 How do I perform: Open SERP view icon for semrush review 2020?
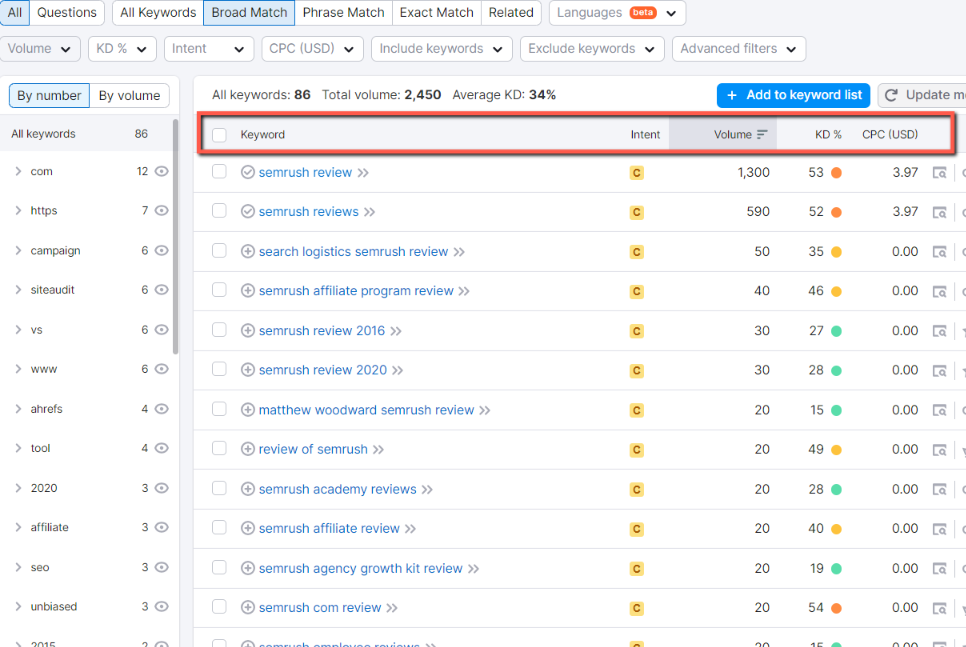point(939,371)
